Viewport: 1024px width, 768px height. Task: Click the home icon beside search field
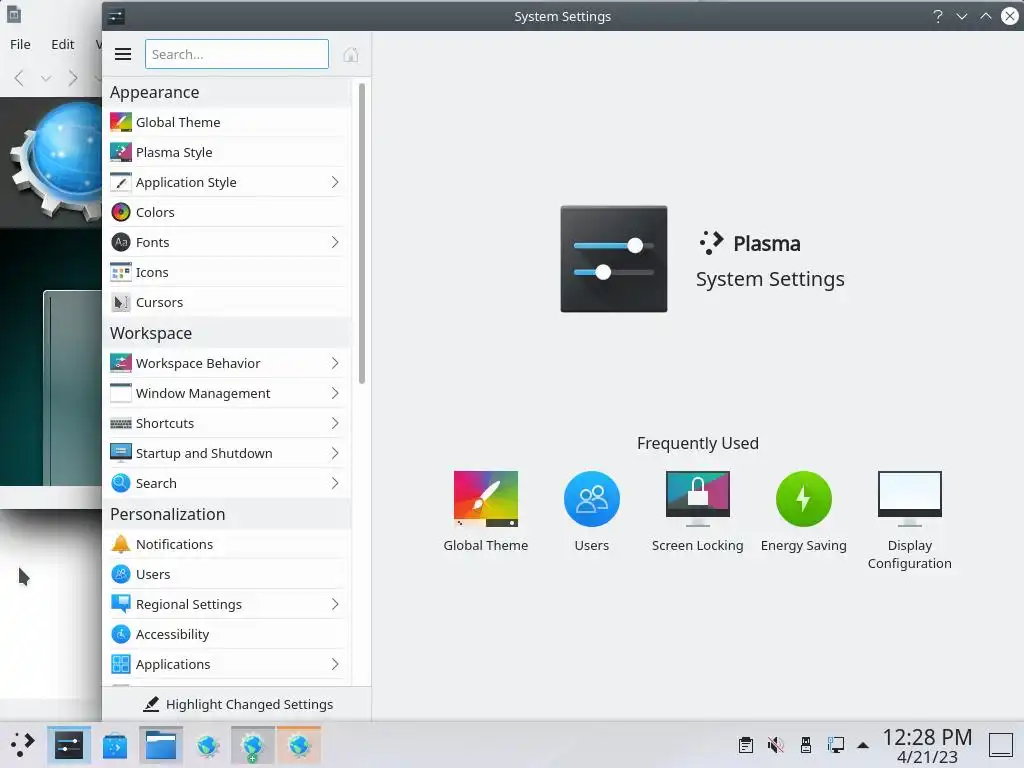pos(351,54)
